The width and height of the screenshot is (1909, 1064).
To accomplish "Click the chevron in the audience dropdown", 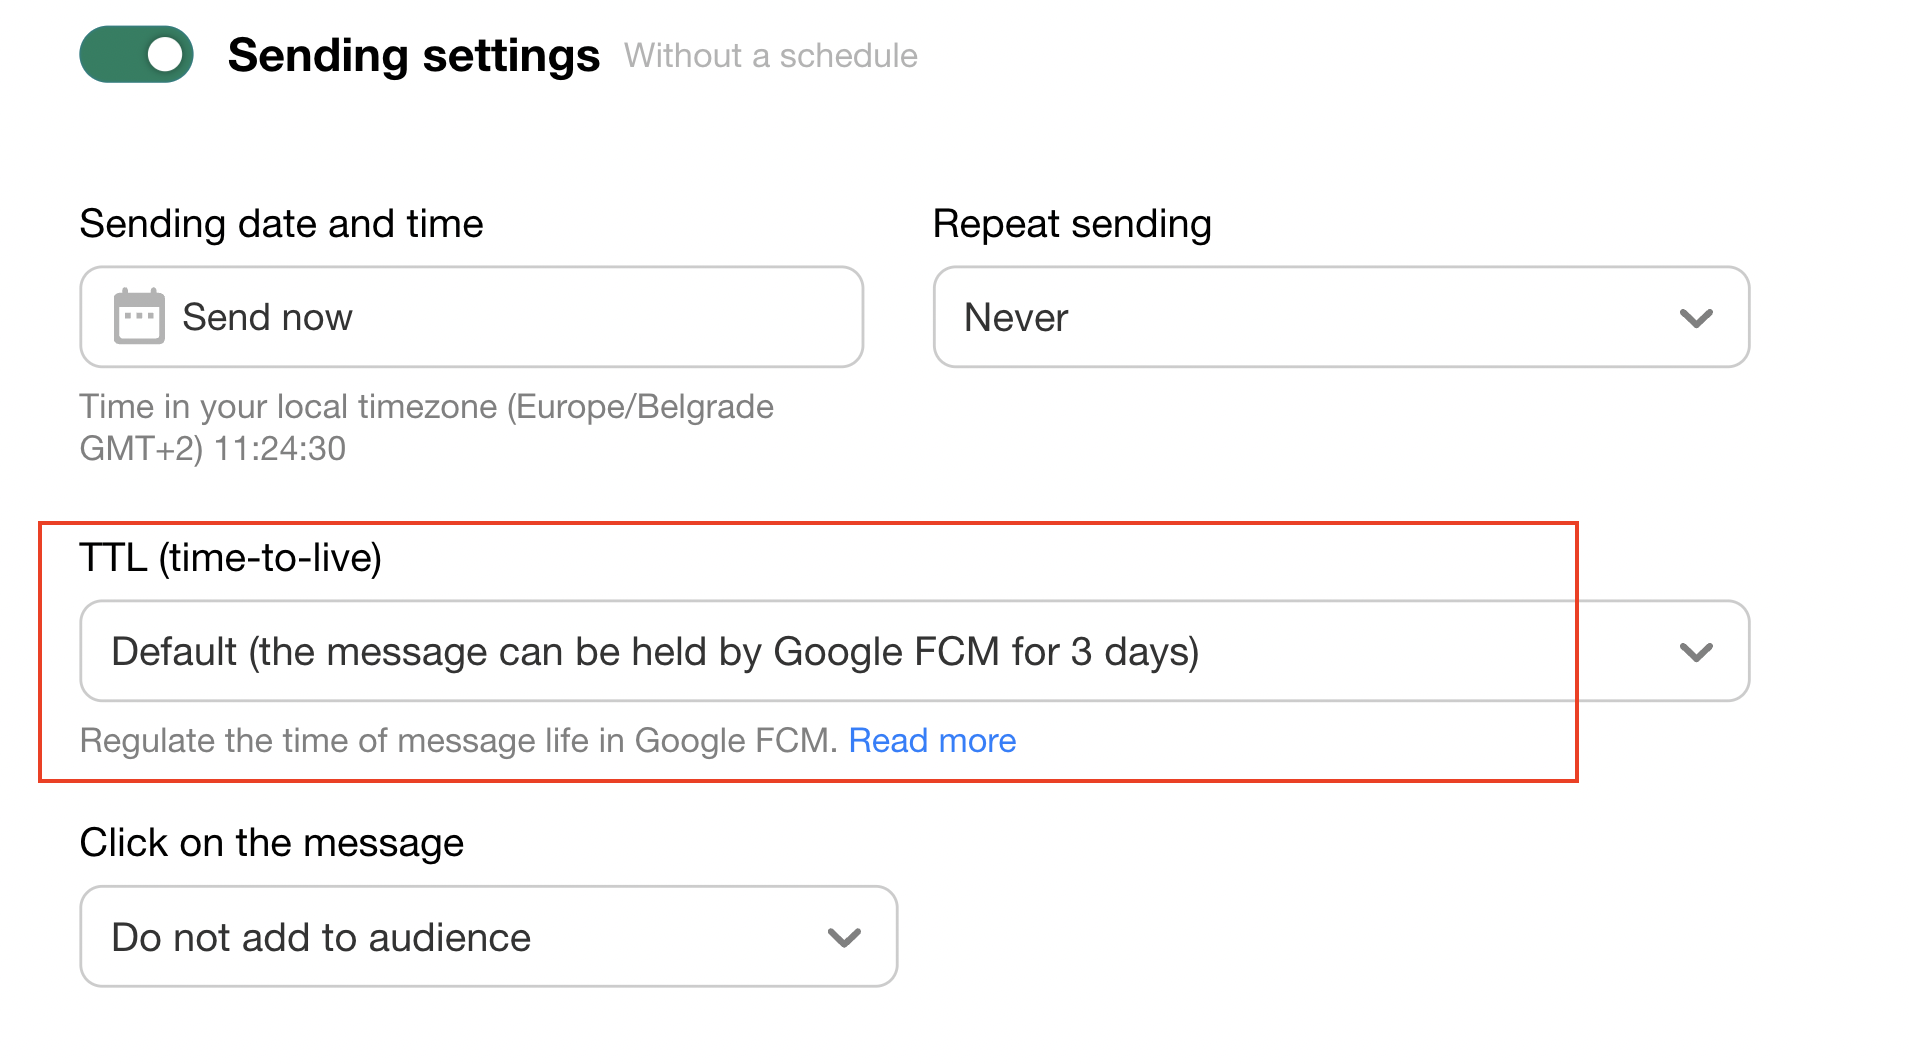I will (844, 937).
